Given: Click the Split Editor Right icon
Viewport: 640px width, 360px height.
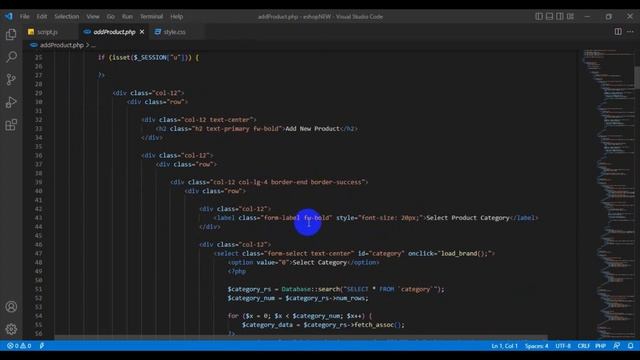Looking at the screenshot, I should (x=618, y=31).
